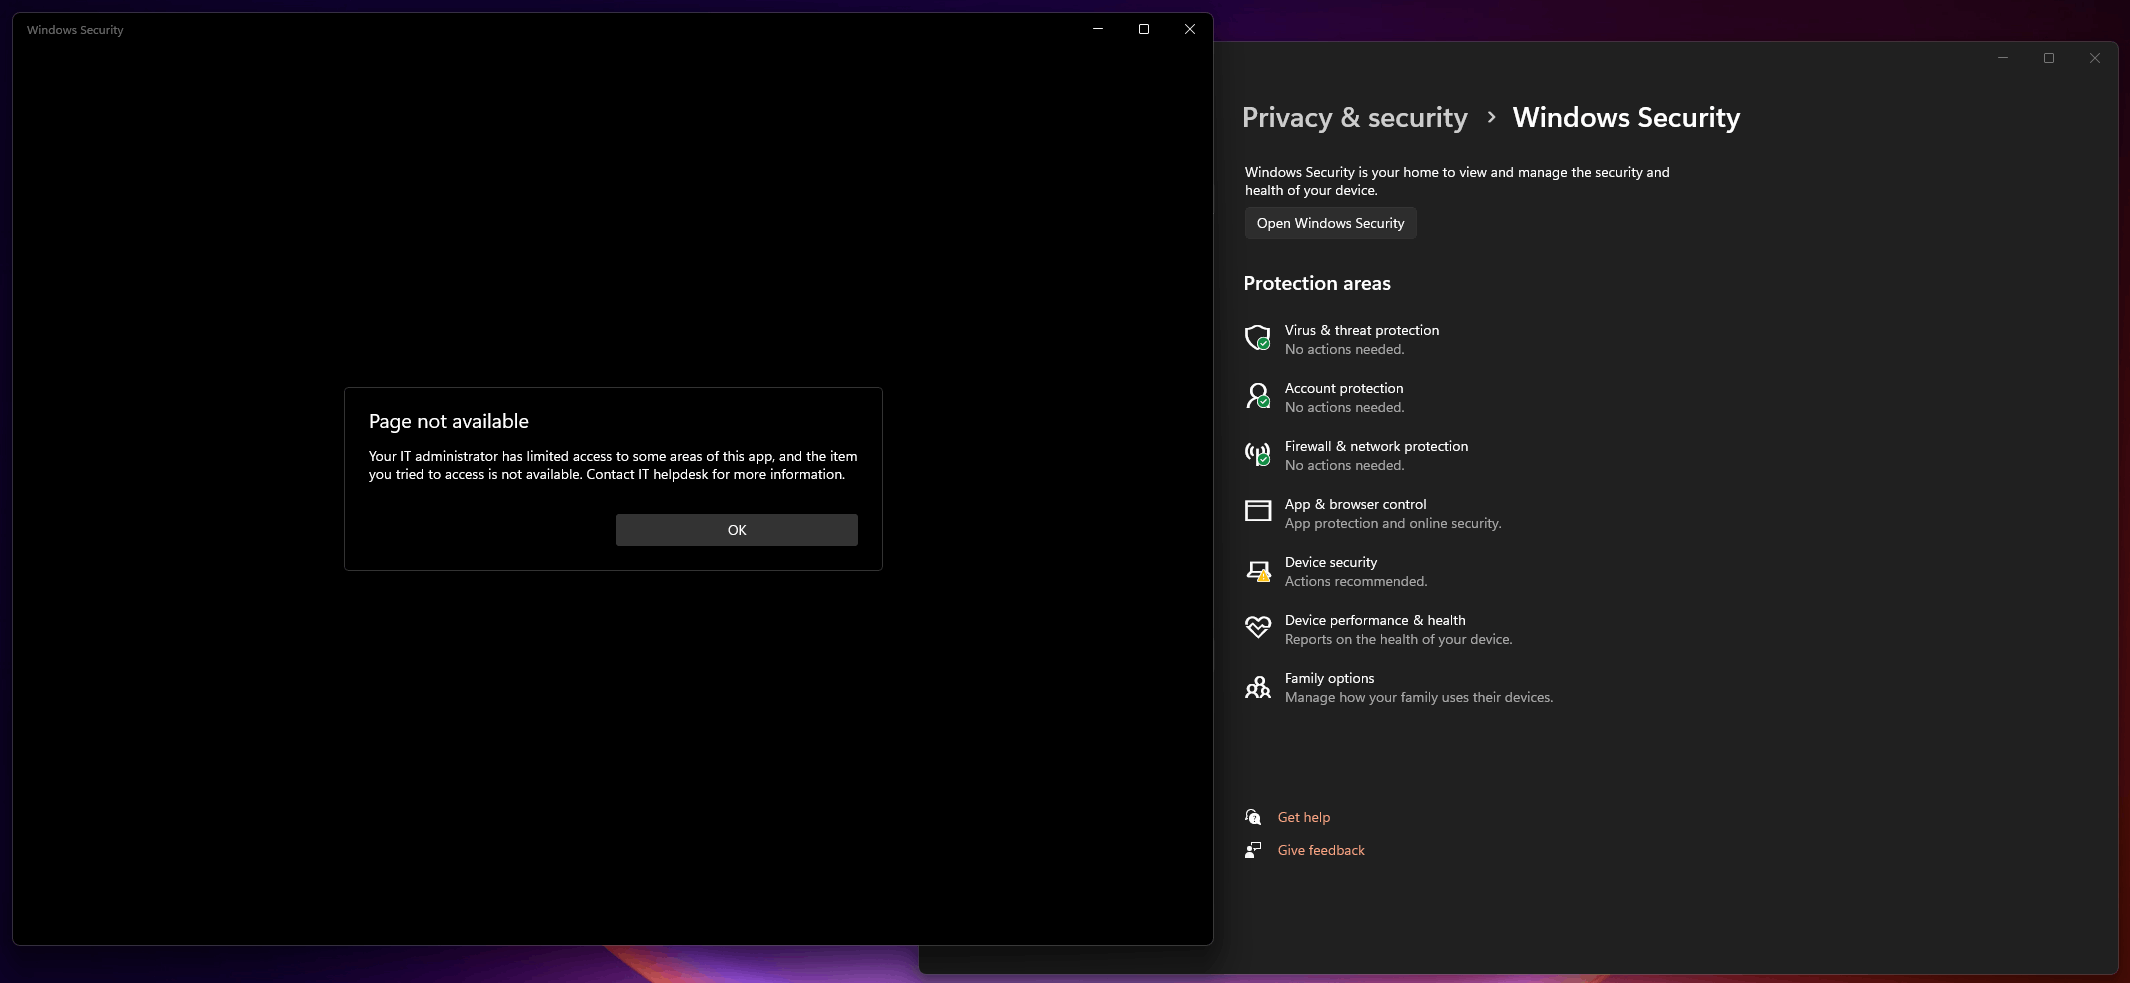Click the Device security laptop icon
The image size is (2130, 983).
[1258, 571]
